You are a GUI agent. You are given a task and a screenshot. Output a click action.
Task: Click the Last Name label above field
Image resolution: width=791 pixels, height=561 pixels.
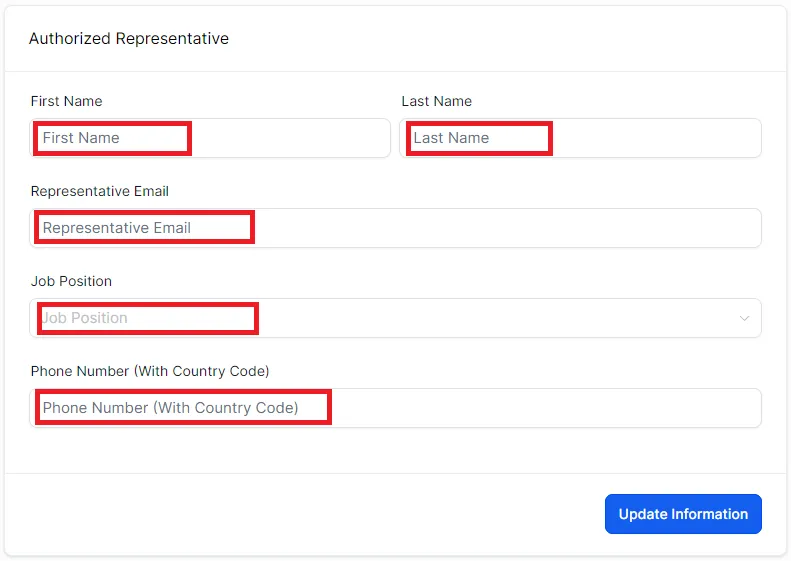437,101
